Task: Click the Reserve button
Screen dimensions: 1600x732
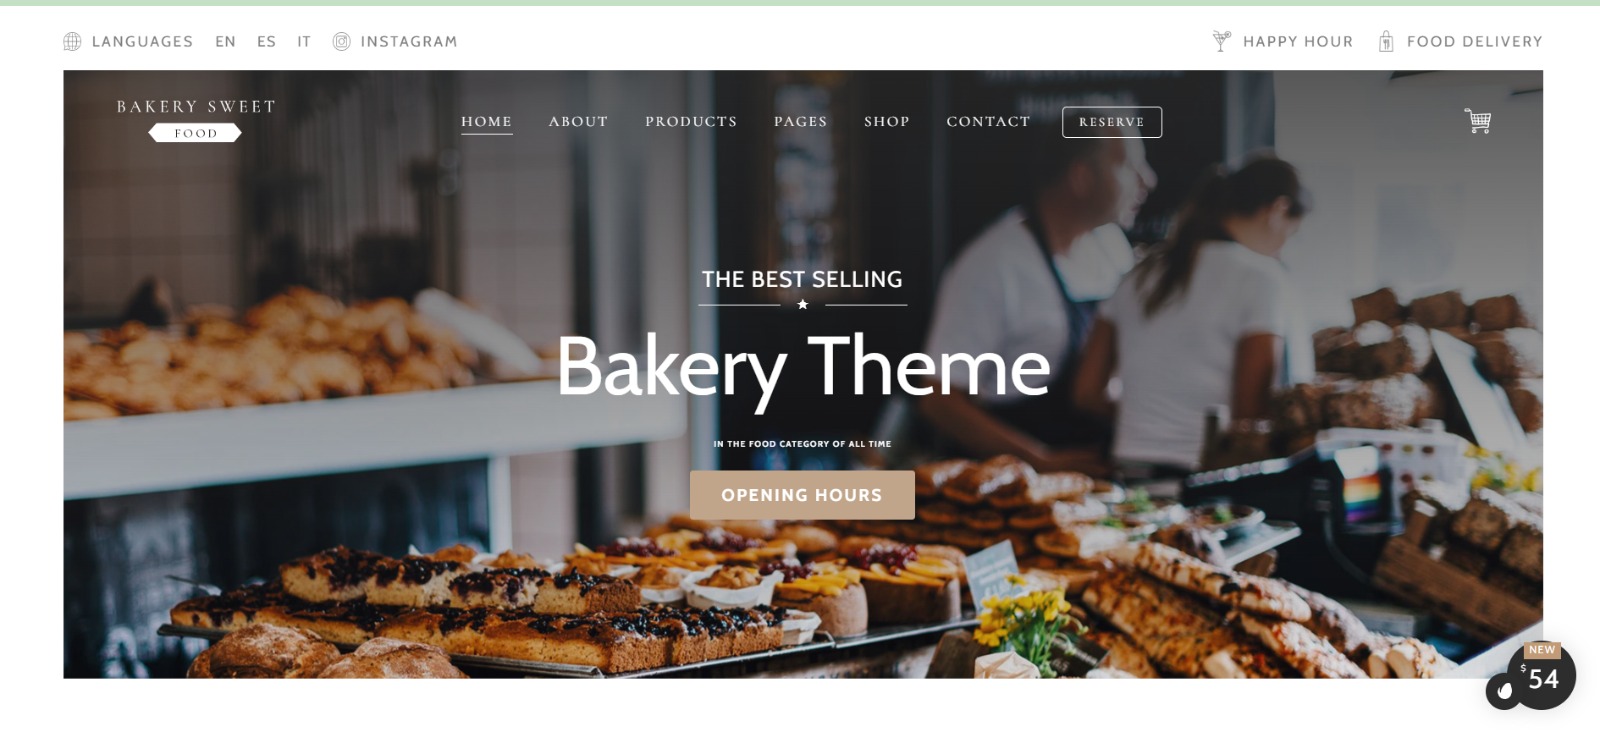Action: 1112,122
